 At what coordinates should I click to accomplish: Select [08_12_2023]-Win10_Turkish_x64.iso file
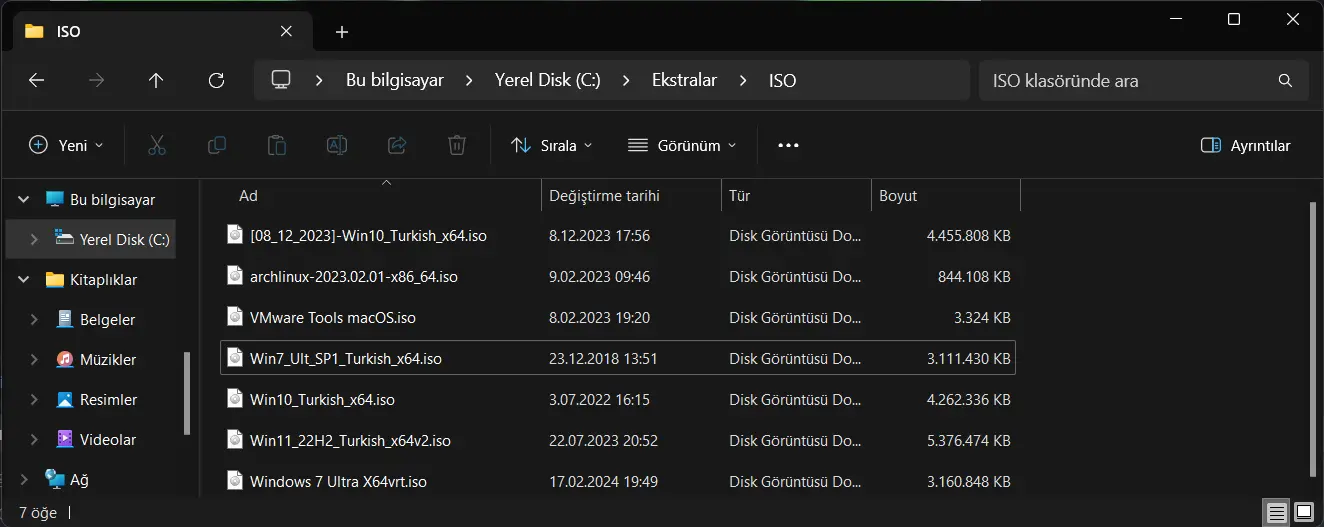click(x=618, y=236)
